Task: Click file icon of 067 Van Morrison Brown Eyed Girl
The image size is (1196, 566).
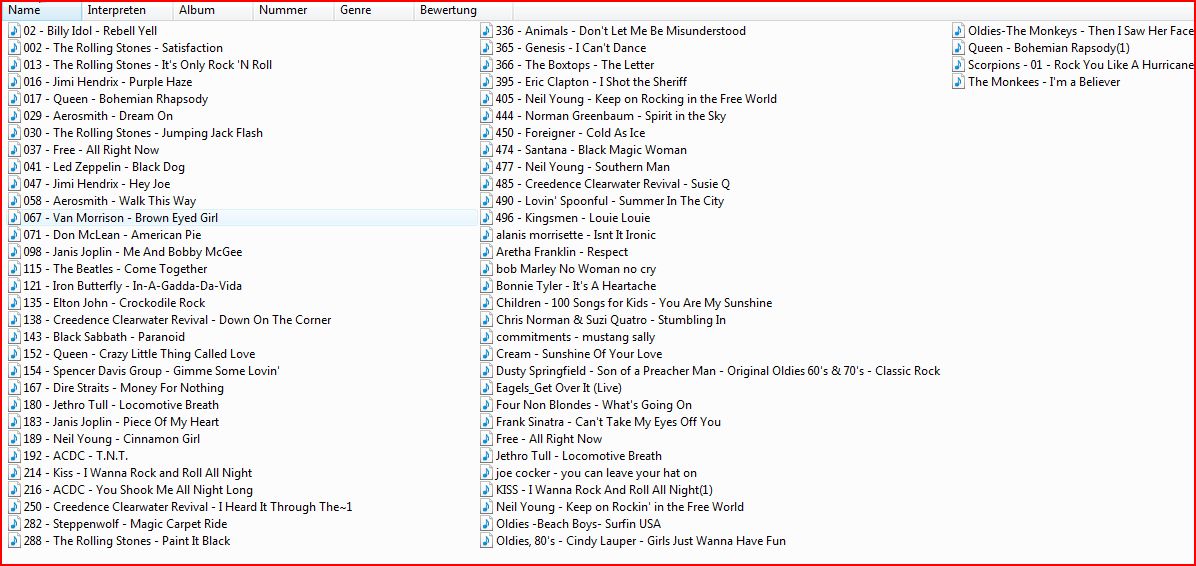Action: 14,218
